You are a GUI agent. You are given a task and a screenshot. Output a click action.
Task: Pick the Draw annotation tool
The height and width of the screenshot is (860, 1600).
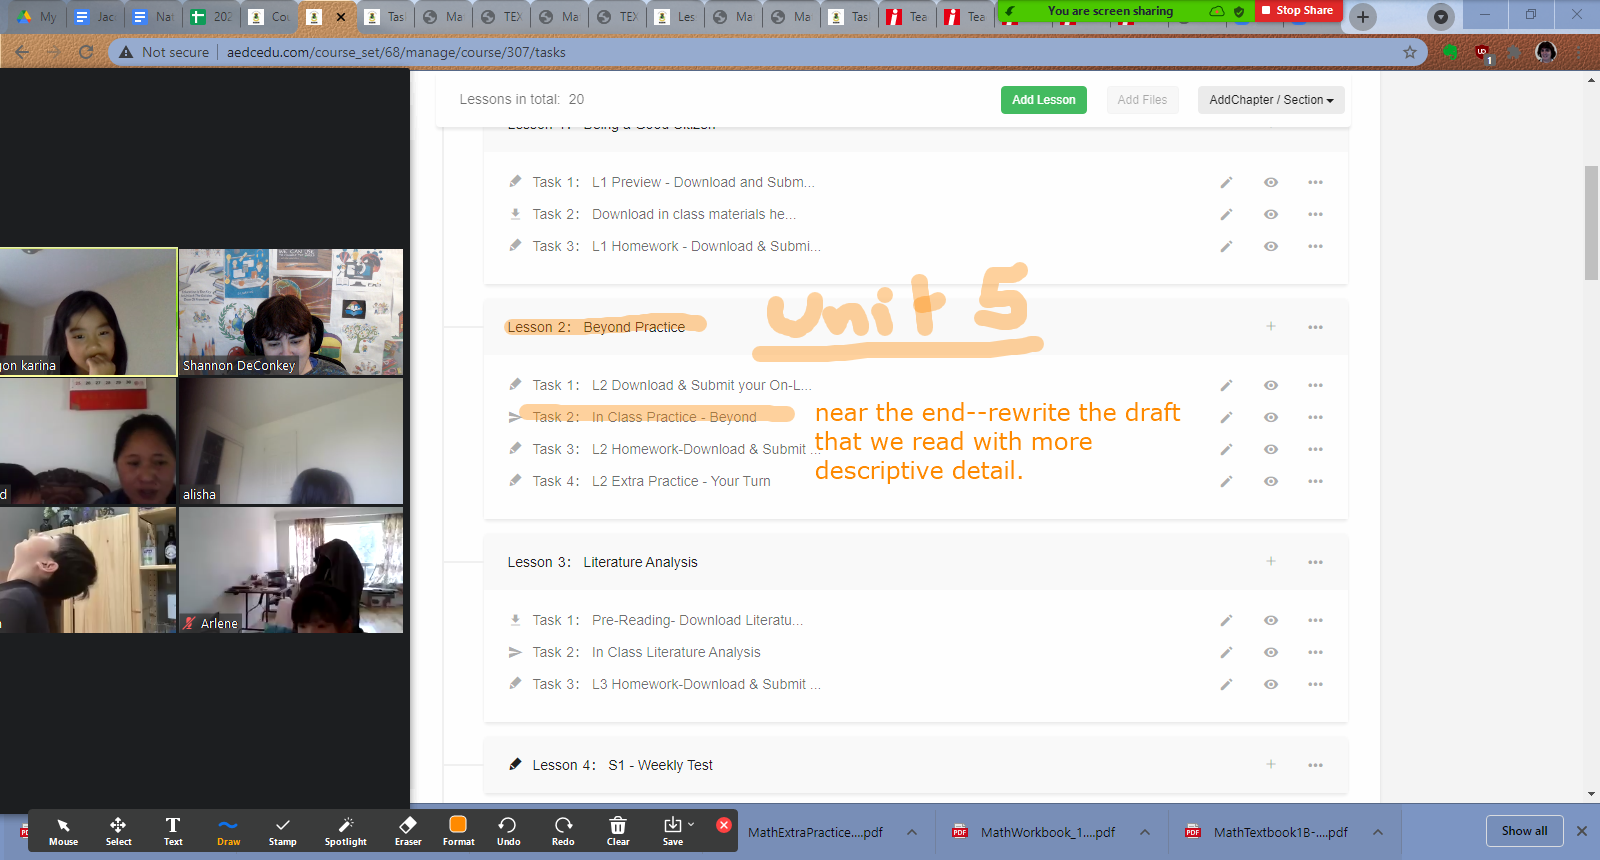tap(228, 831)
